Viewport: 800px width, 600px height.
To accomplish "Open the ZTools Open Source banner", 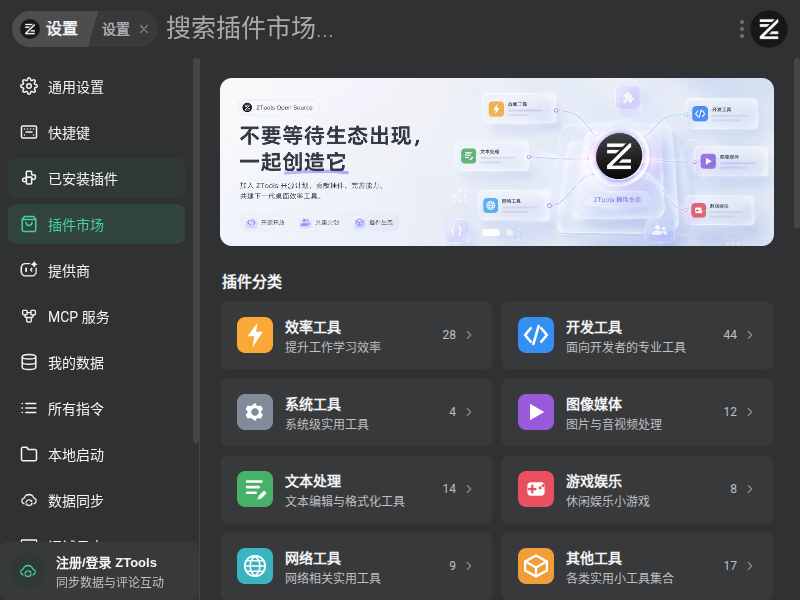I will coord(497,162).
